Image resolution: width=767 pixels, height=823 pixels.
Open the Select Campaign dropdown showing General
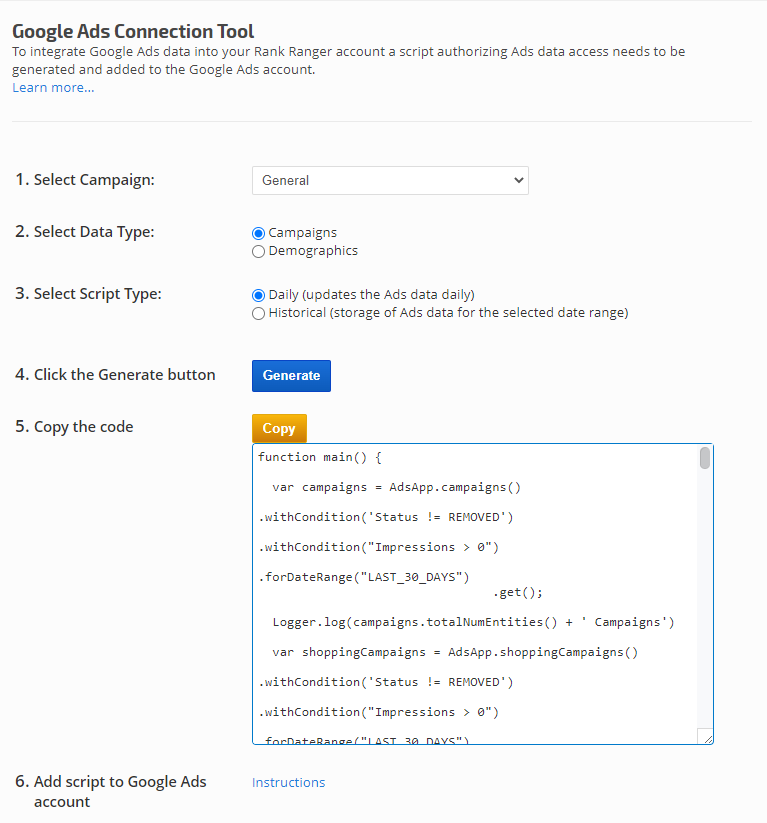pyautogui.click(x=389, y=181)
